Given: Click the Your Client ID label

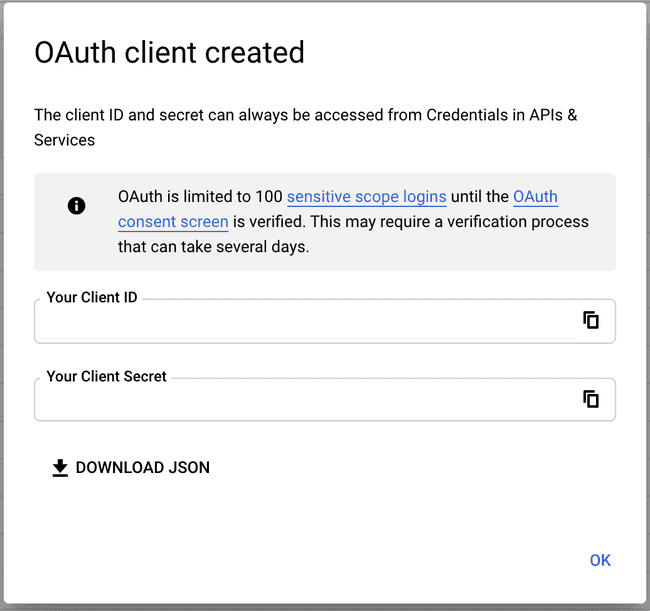Looking at the screenshot, I should tap(92, 297).
